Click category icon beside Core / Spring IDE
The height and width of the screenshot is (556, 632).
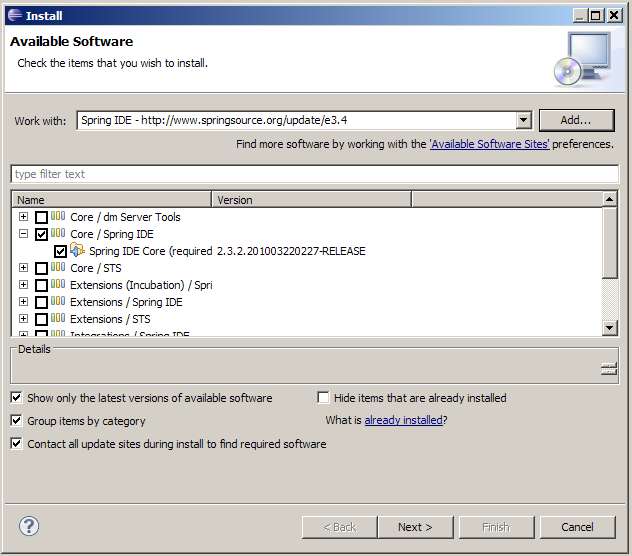(x=58, y=233)
